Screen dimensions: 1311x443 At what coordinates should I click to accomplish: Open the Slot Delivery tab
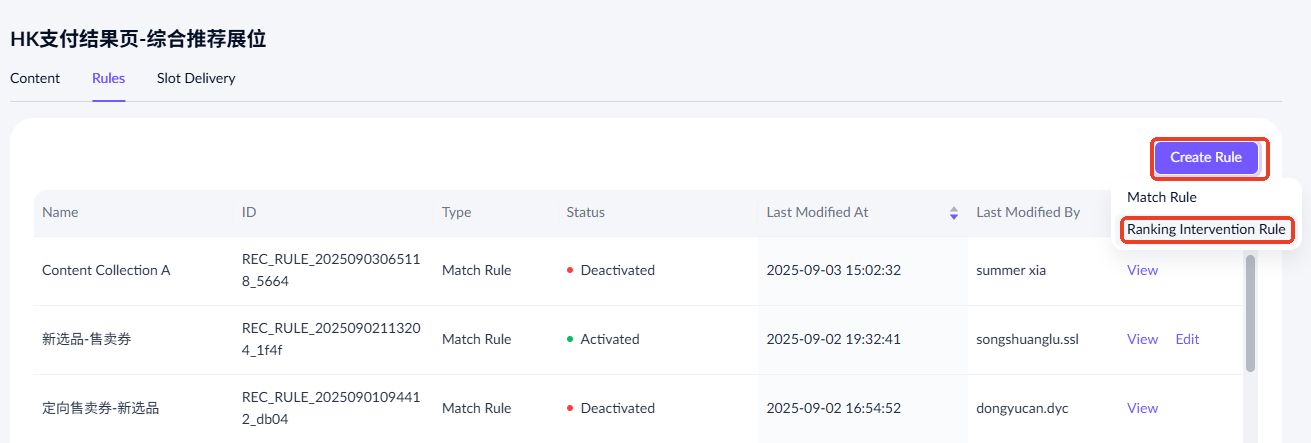(x=196, y=78)
